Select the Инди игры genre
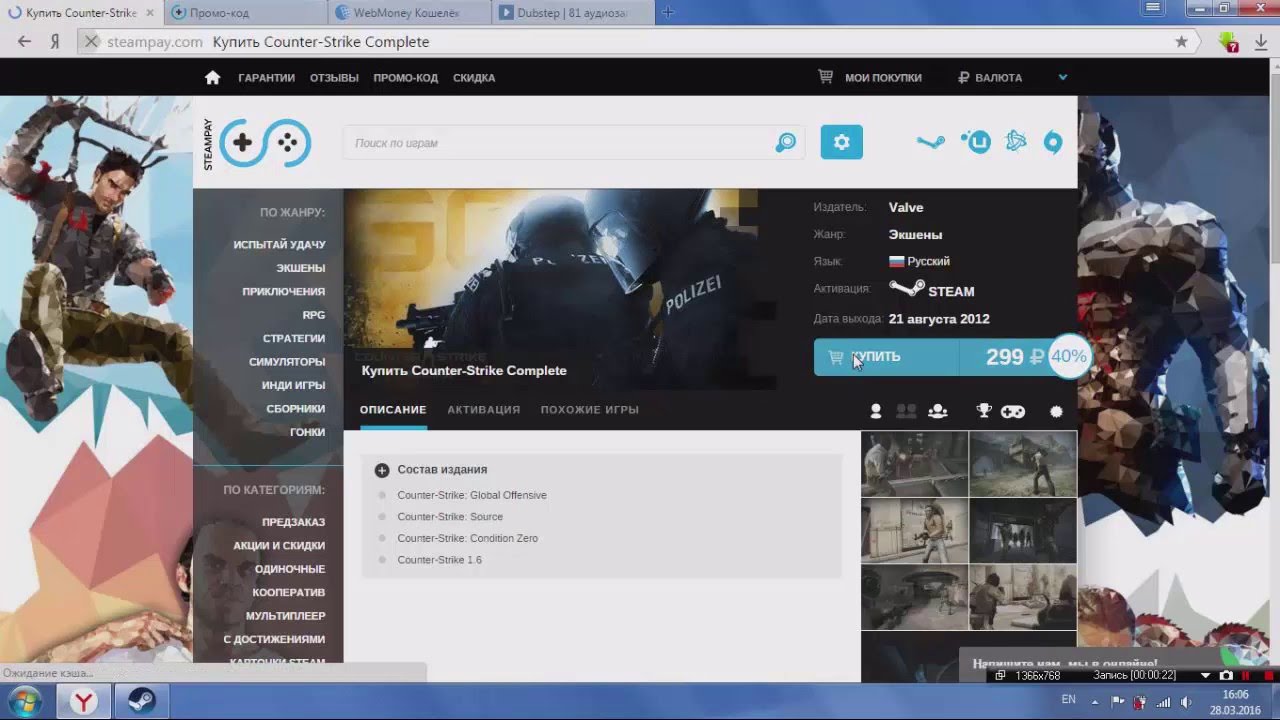Screen dimensions: 1280x720 tap(294, 385)
